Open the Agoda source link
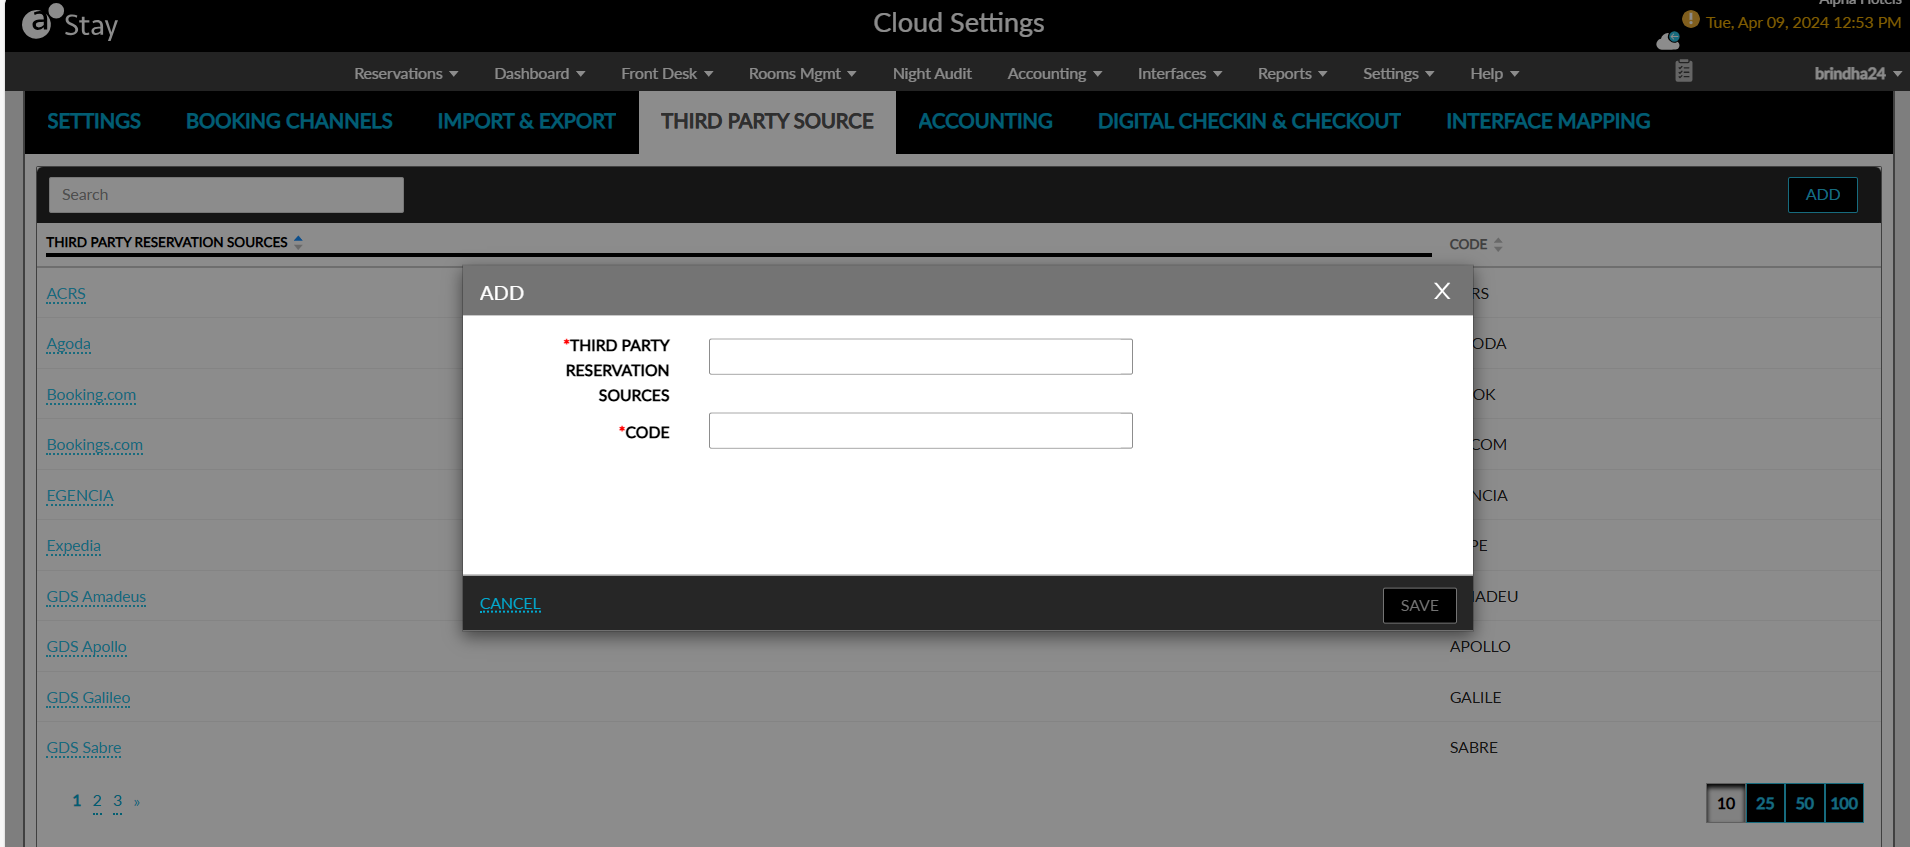1910x847 pixels. pyautogui.click(x=68, y=344)
